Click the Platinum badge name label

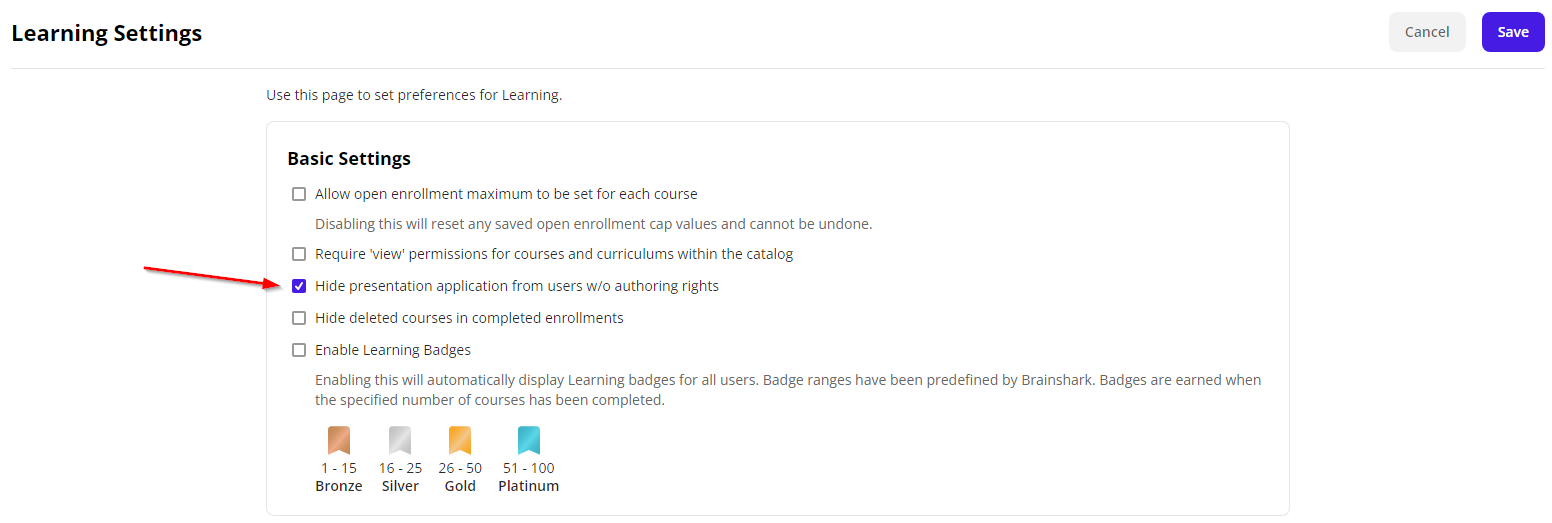(529, 486)
